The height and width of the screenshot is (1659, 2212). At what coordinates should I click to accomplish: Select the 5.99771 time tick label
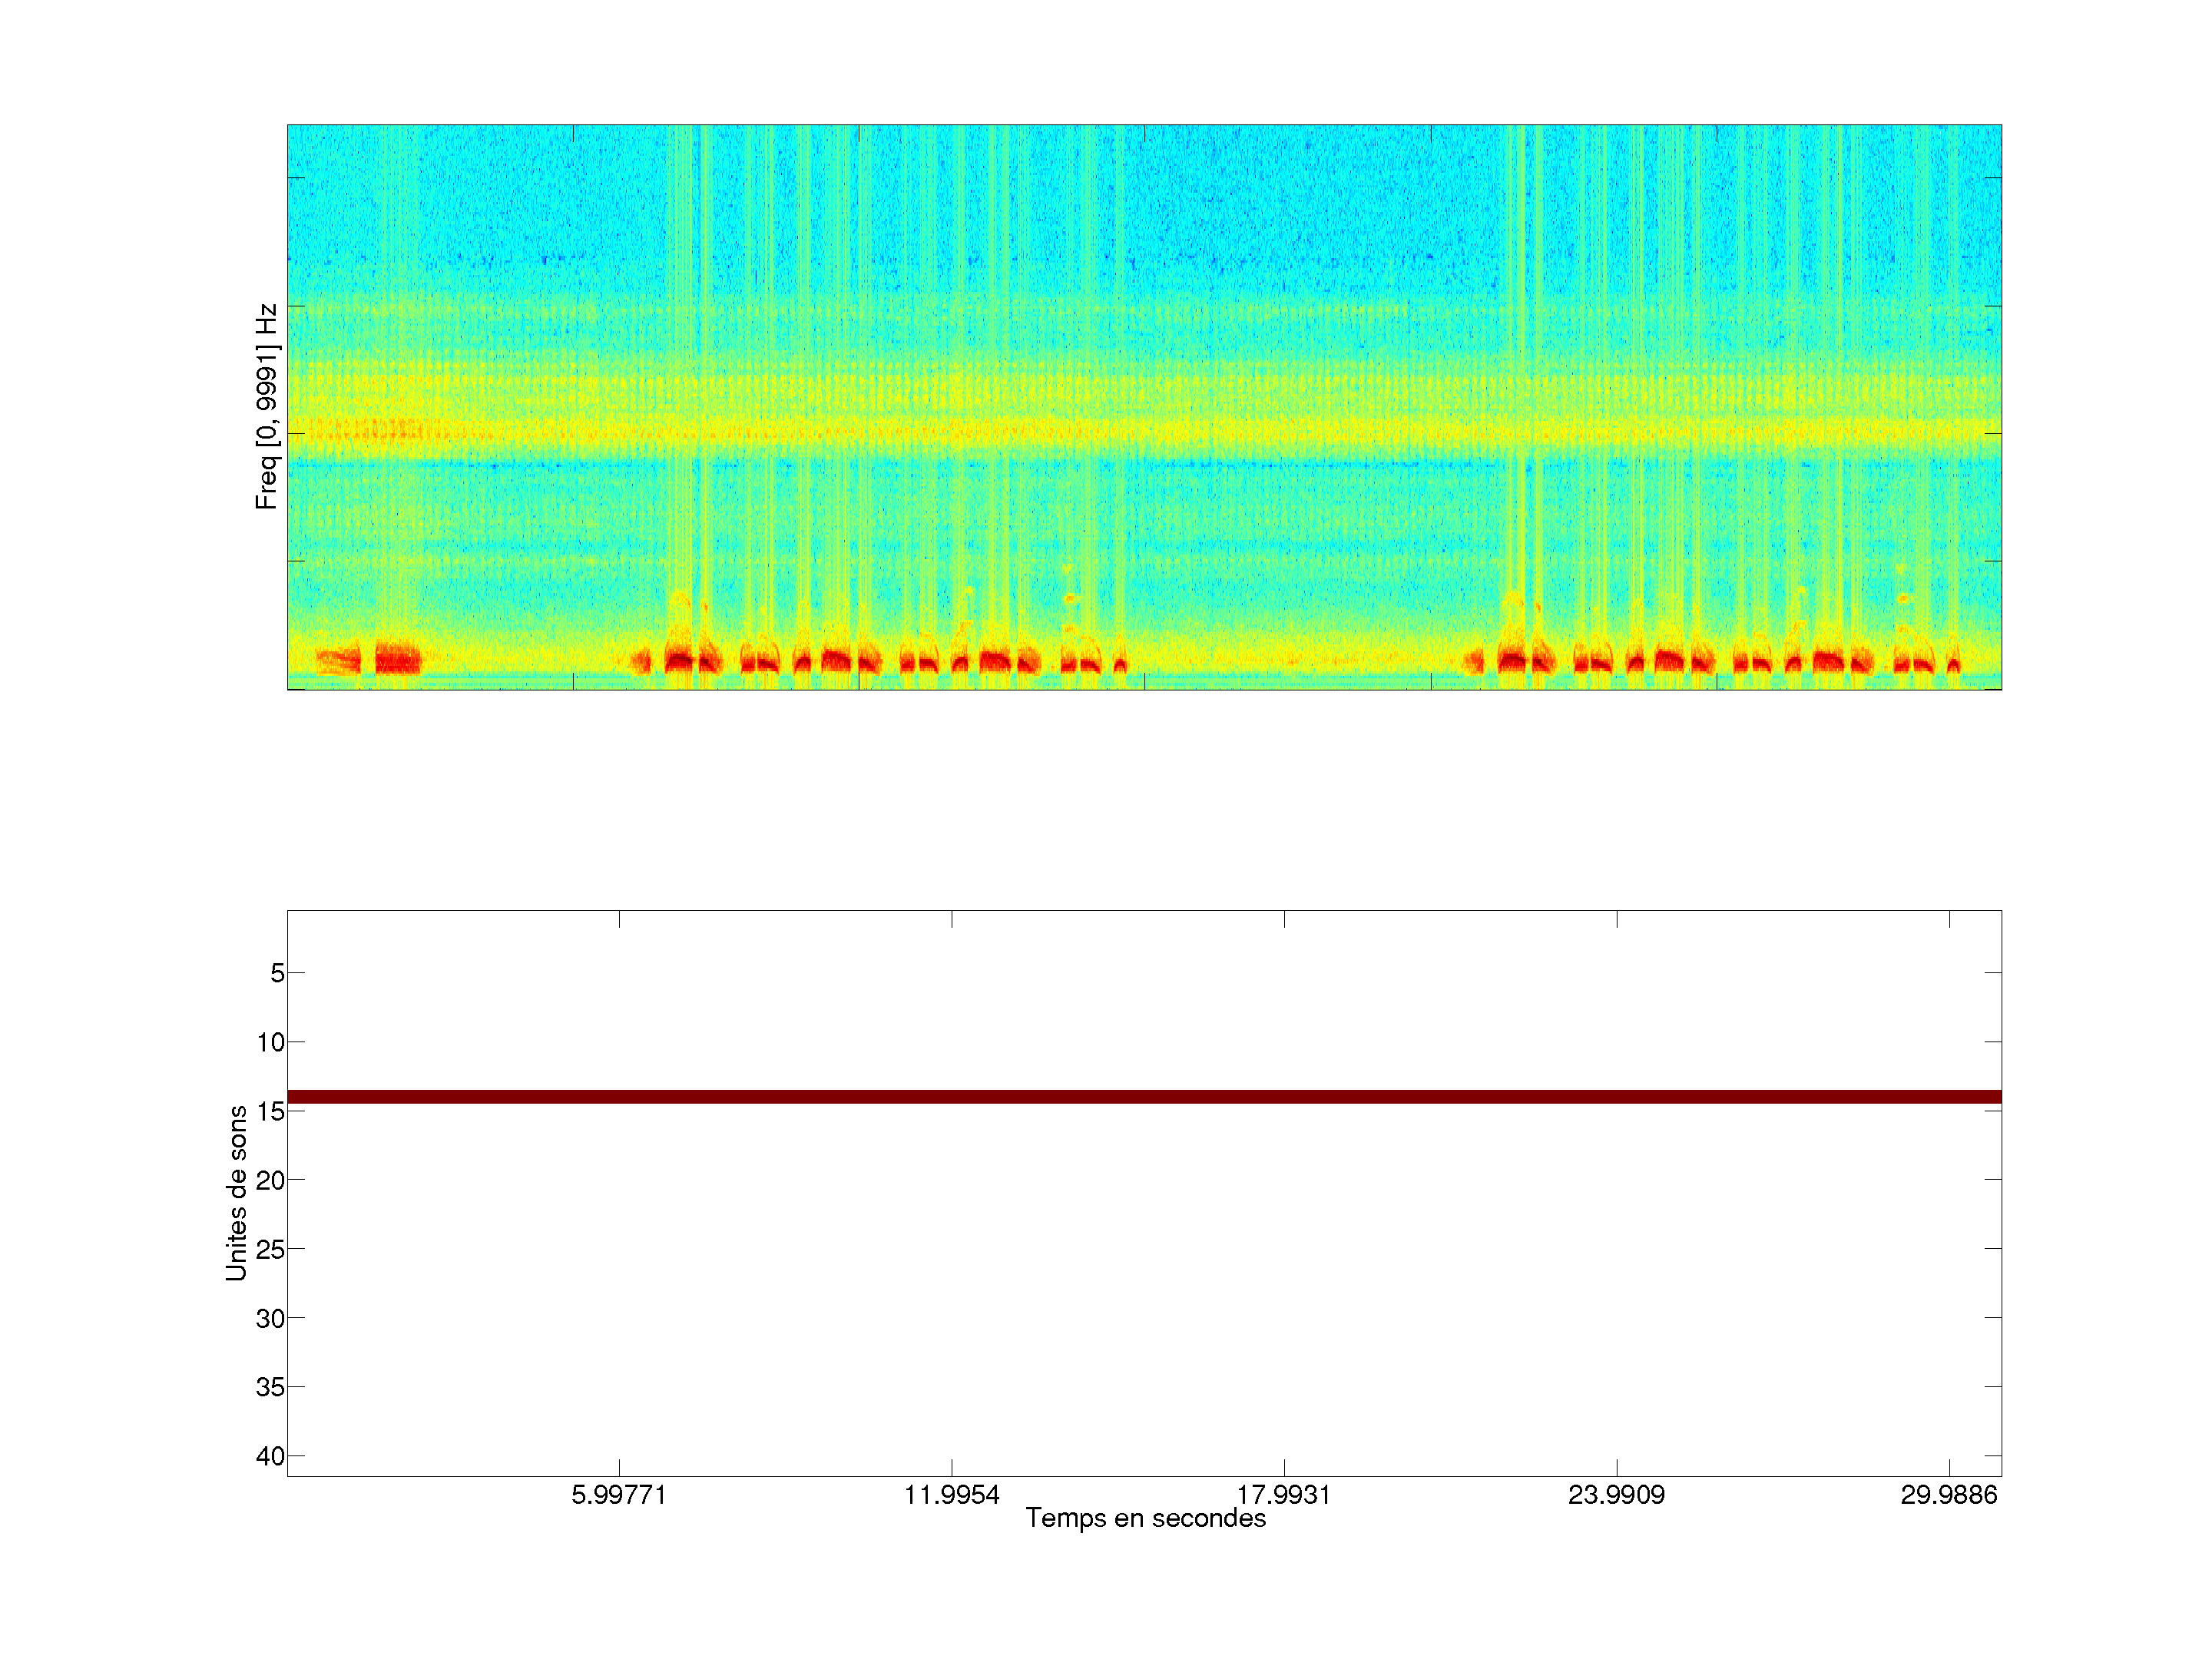[618, 1495]
